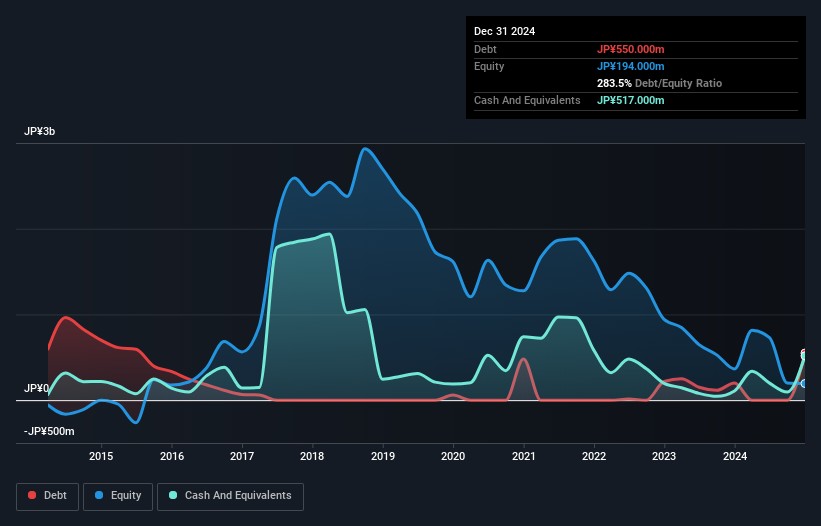Select the 2023 x-axis label
Viewport: 821px width, 526px height.
coord(665,457)
